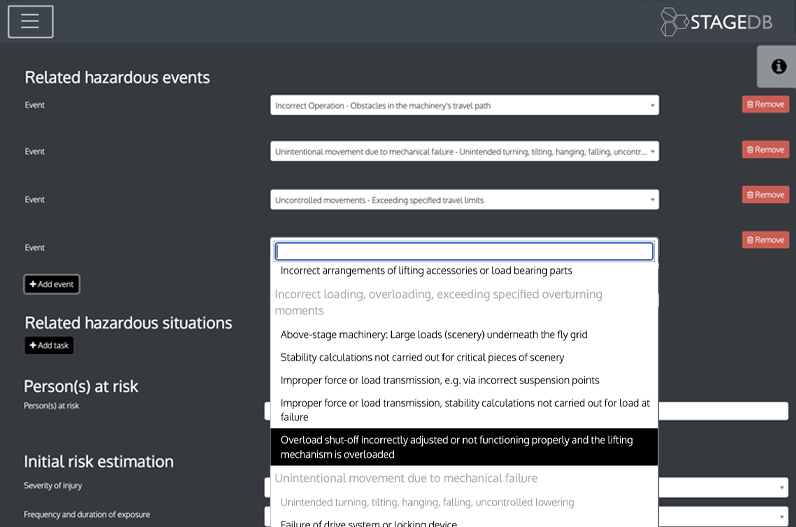Click the StageDB logo

coord(716,22)
